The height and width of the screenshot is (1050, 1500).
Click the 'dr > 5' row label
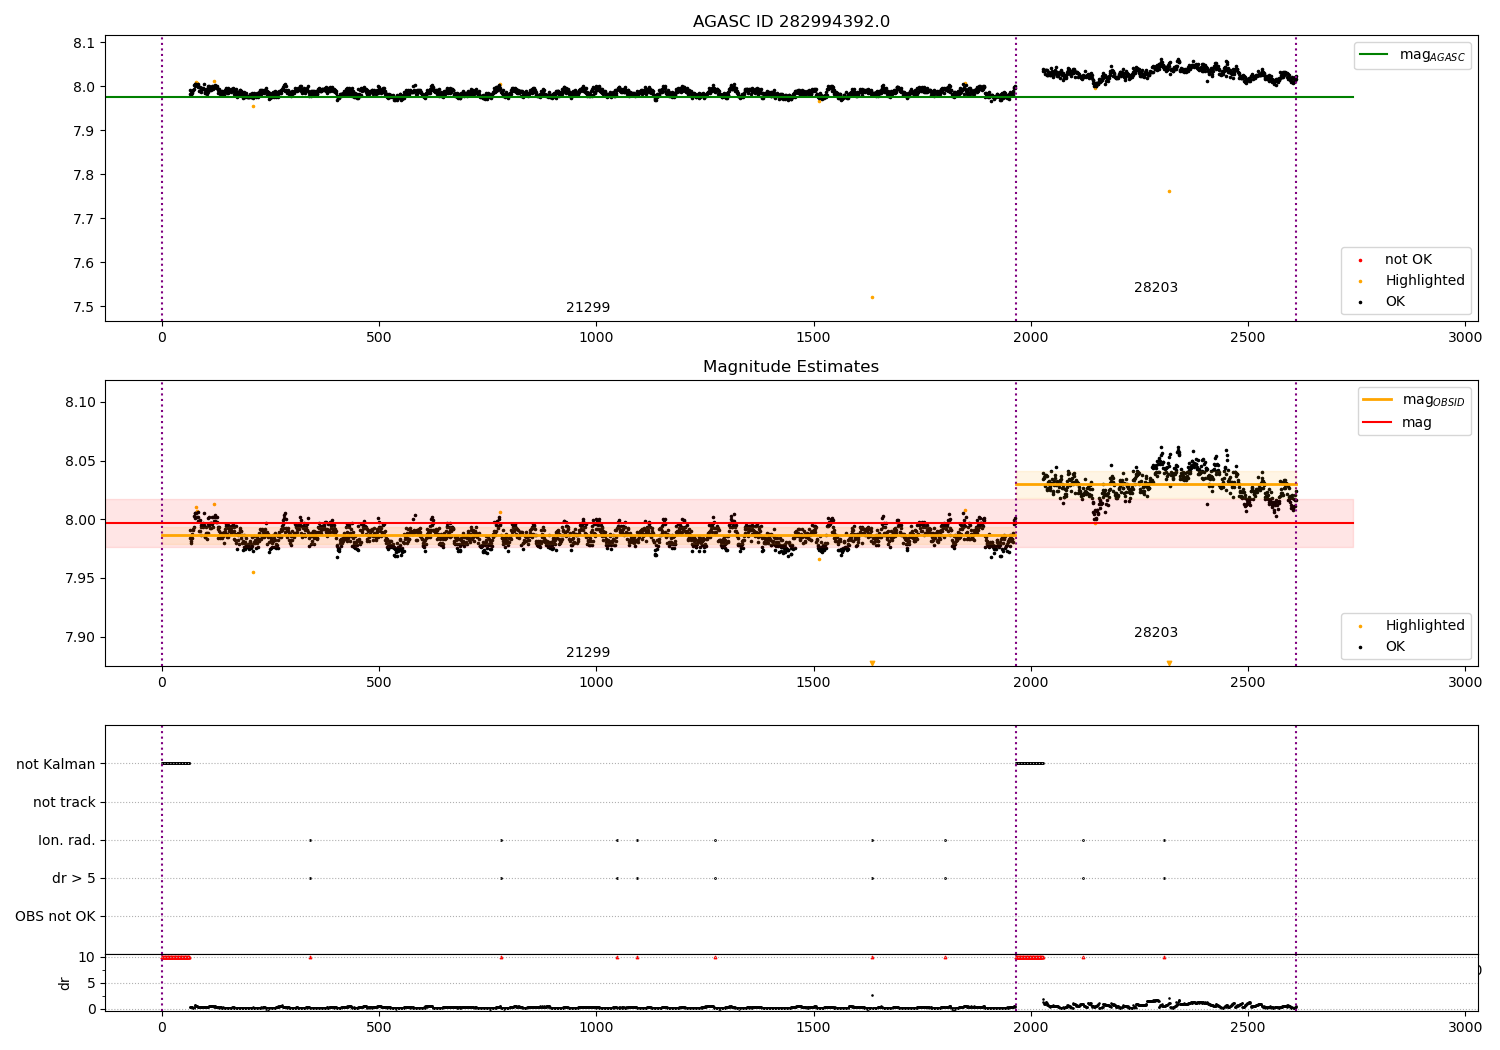[74, 879]
